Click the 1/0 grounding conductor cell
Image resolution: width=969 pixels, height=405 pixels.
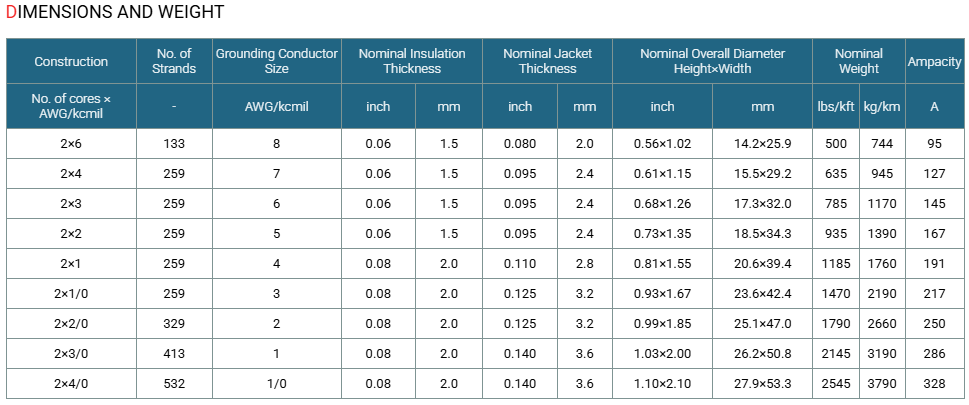click(x=277, y=384)
